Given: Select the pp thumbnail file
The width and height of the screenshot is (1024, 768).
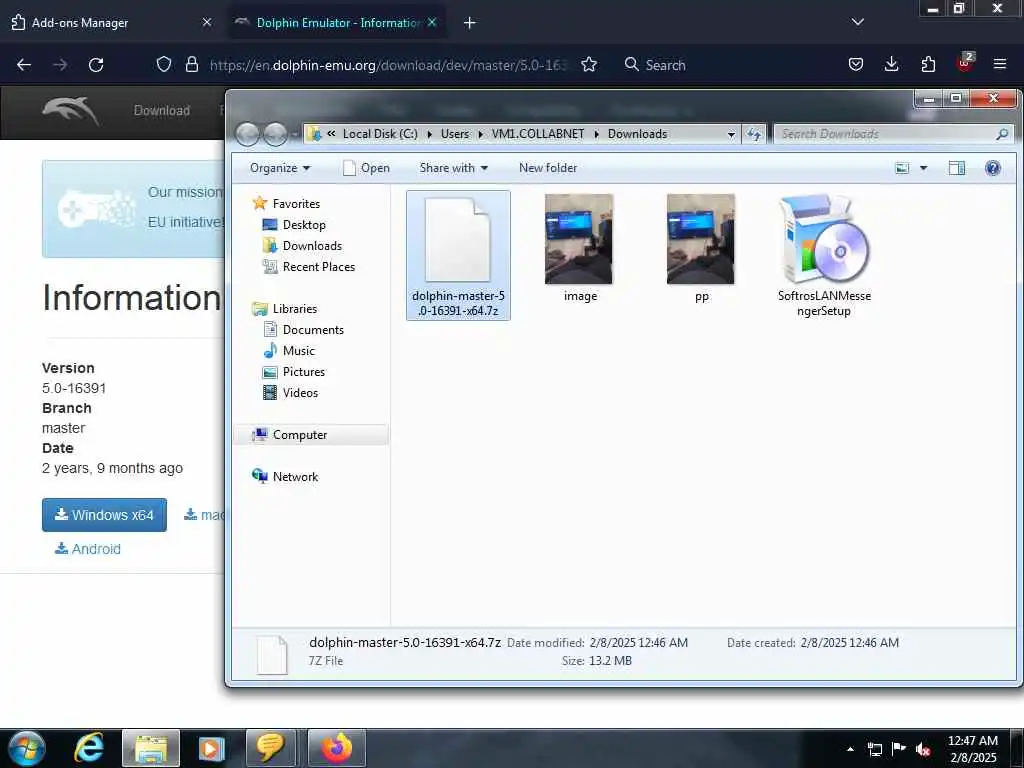Looking at the screenshot, I should coord(701,249).
